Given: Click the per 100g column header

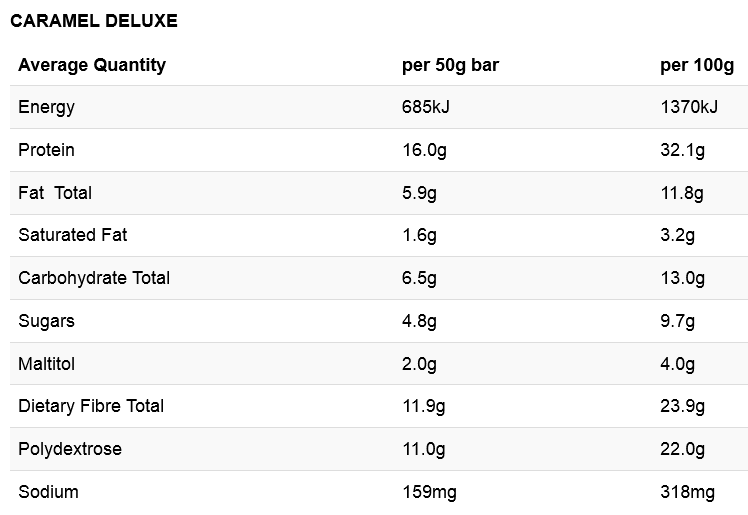Looking at the screenshot, I should click(697, 65).
